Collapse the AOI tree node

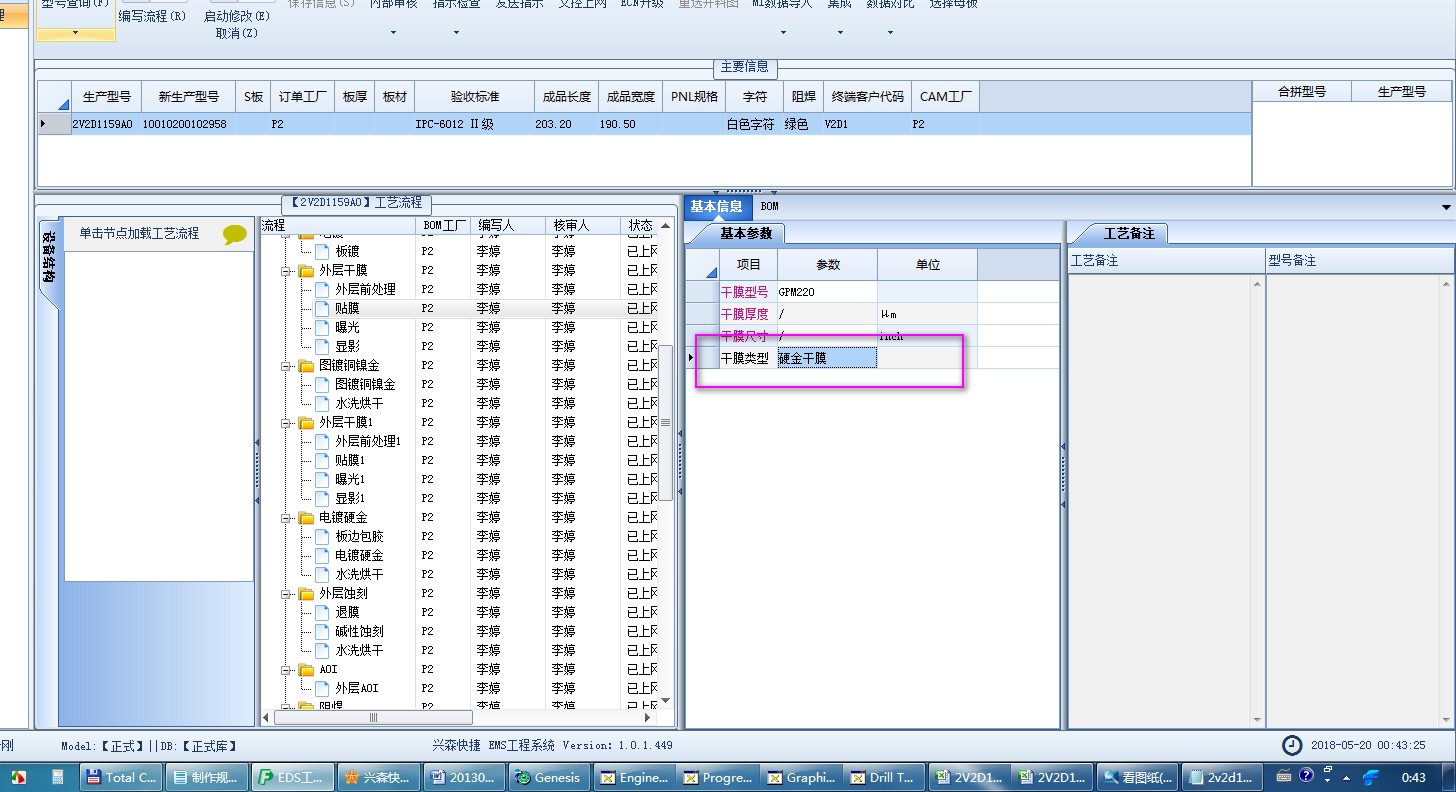[287, 670]
